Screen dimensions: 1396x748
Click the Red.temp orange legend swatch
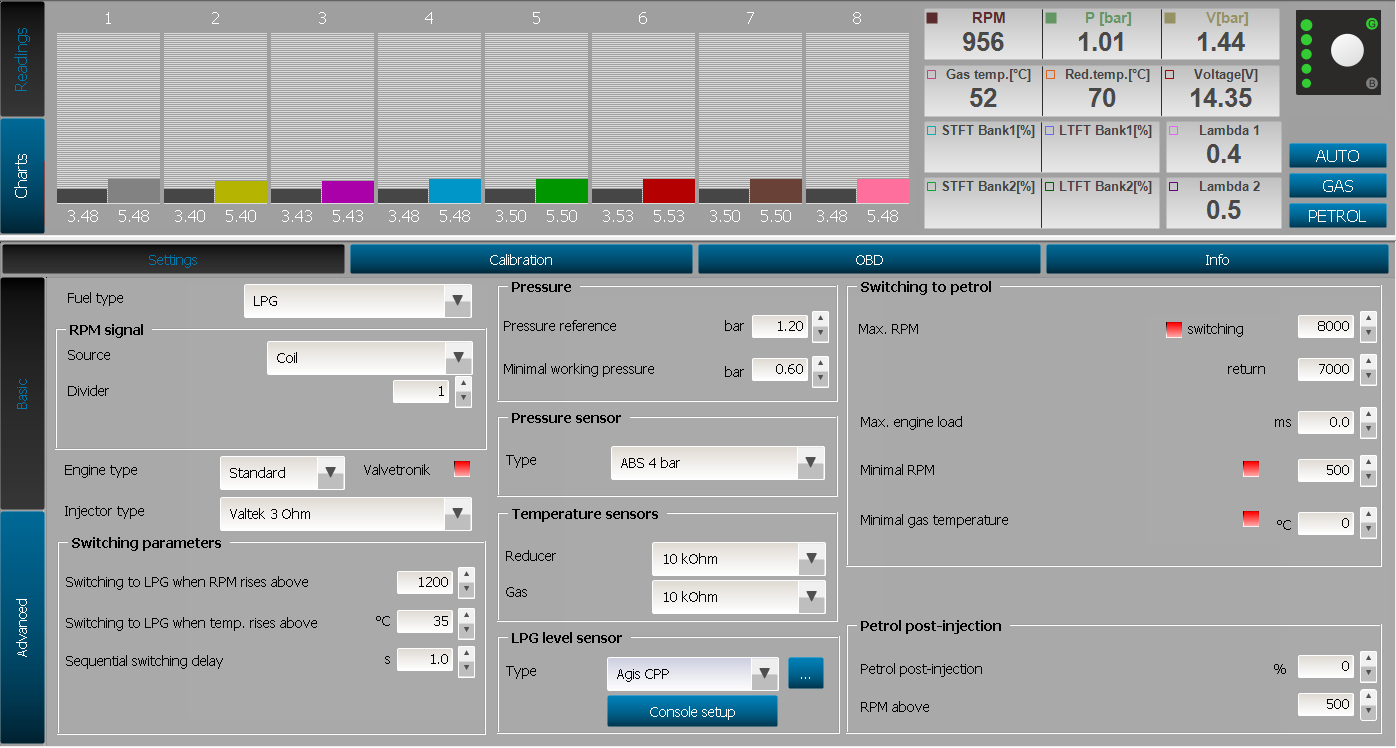(x=1049, y=74)
